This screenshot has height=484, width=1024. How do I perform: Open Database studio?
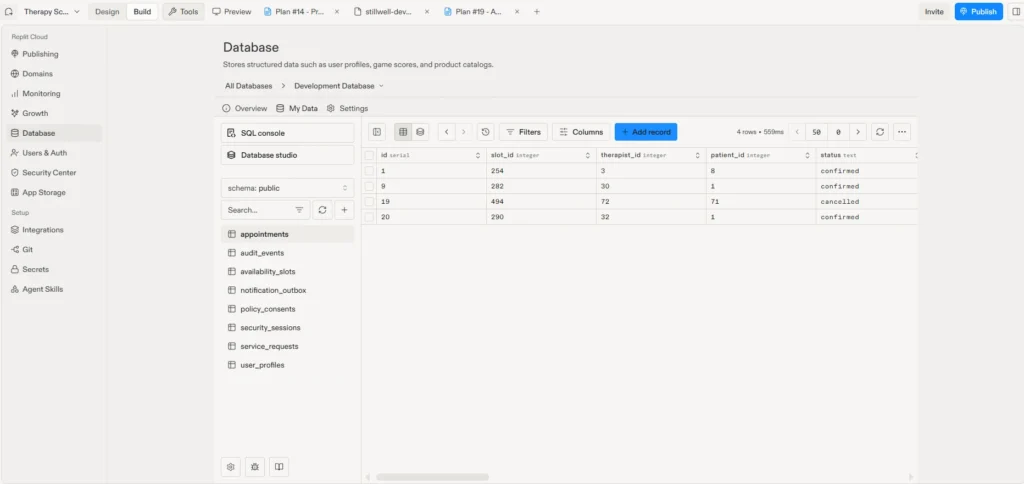pyautogui.click(x=287, y=155)
